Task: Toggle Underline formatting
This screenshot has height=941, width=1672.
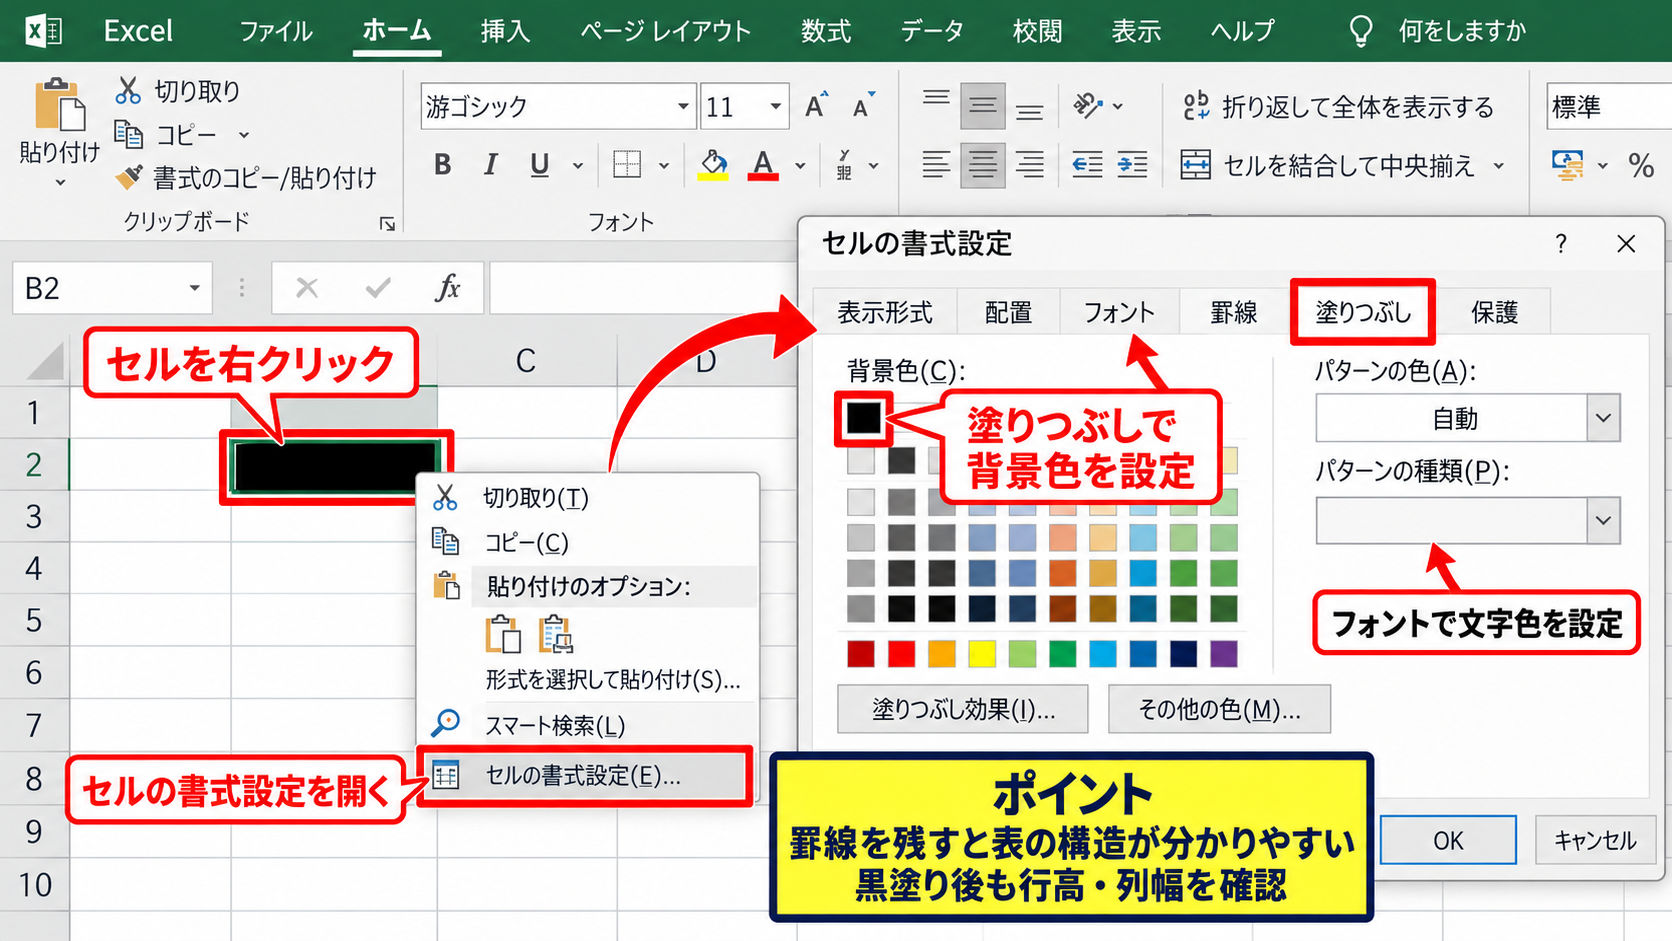Action: (x=539, y=165)
